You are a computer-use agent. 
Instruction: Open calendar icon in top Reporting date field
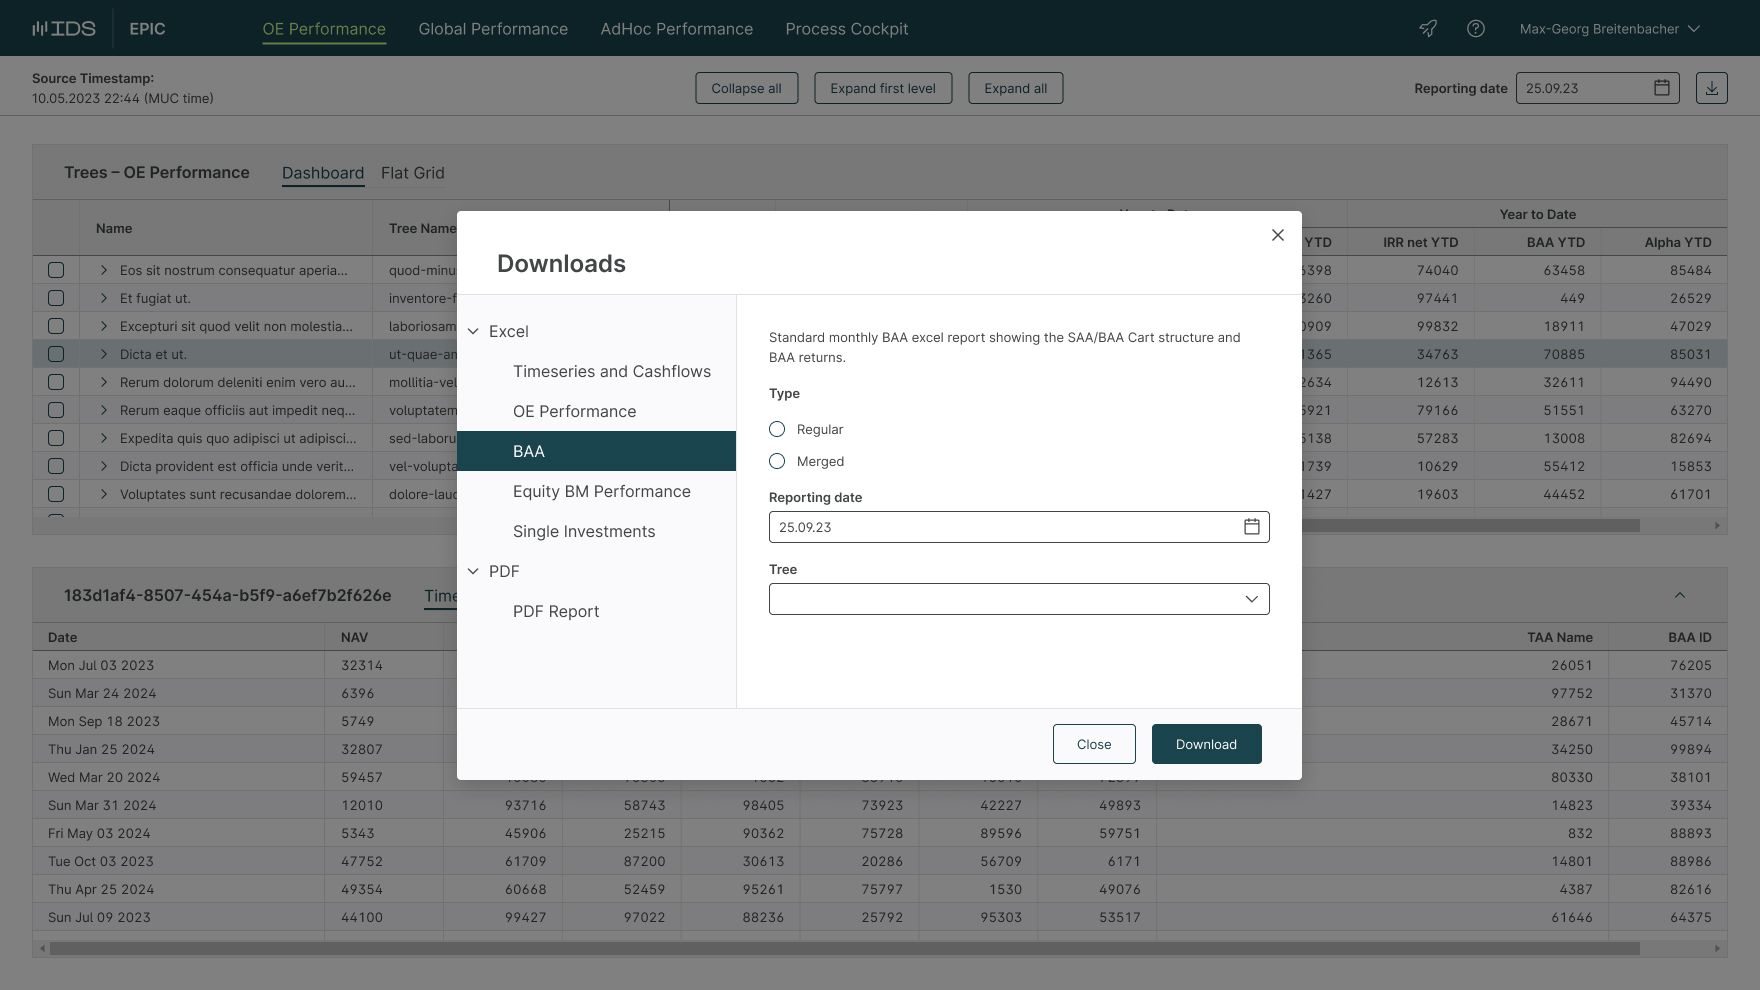[x=1661, y=88]
